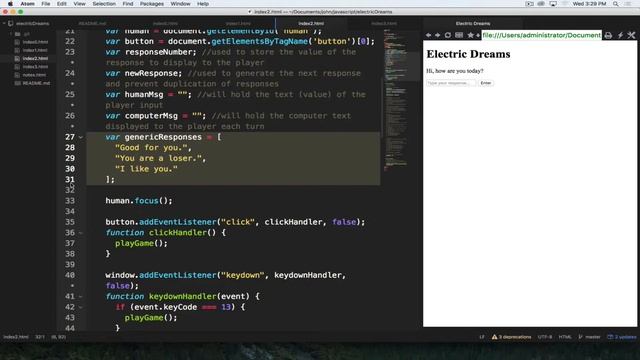Click the master git branch indicator
The width and height of the screenshot is (640, 360).
click(x=589, y=337)
